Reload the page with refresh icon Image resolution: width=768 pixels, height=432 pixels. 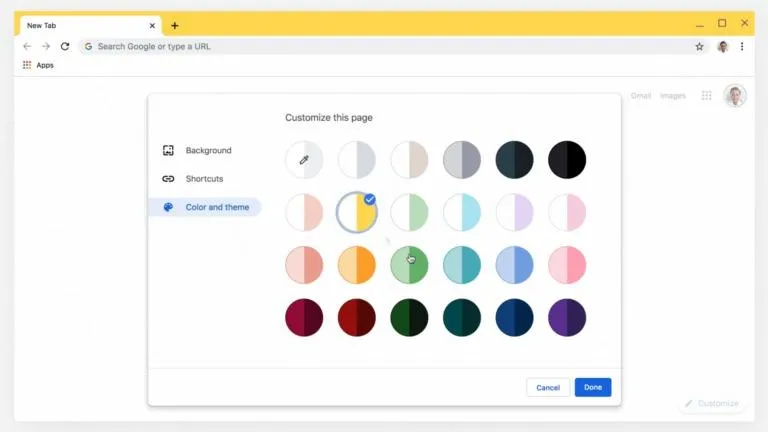[x=65, y=46]
